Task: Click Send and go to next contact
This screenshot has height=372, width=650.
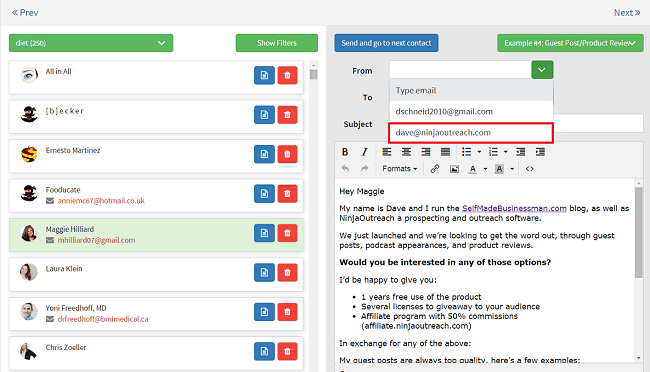Action: (x=386, y=43)
